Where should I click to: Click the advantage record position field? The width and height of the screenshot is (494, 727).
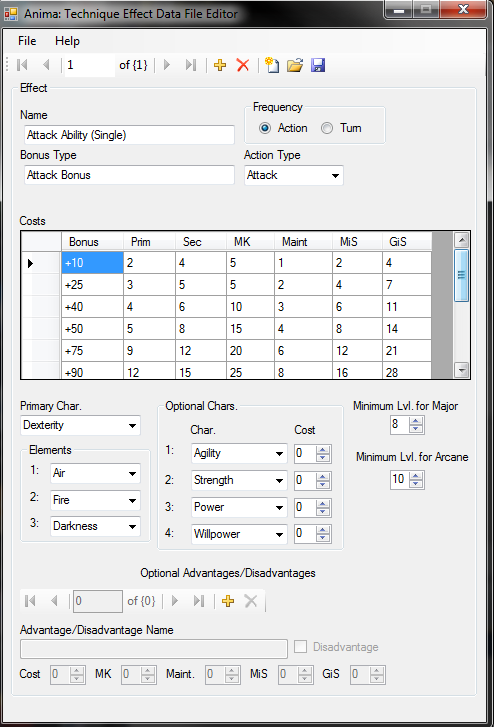coord(98,601)
